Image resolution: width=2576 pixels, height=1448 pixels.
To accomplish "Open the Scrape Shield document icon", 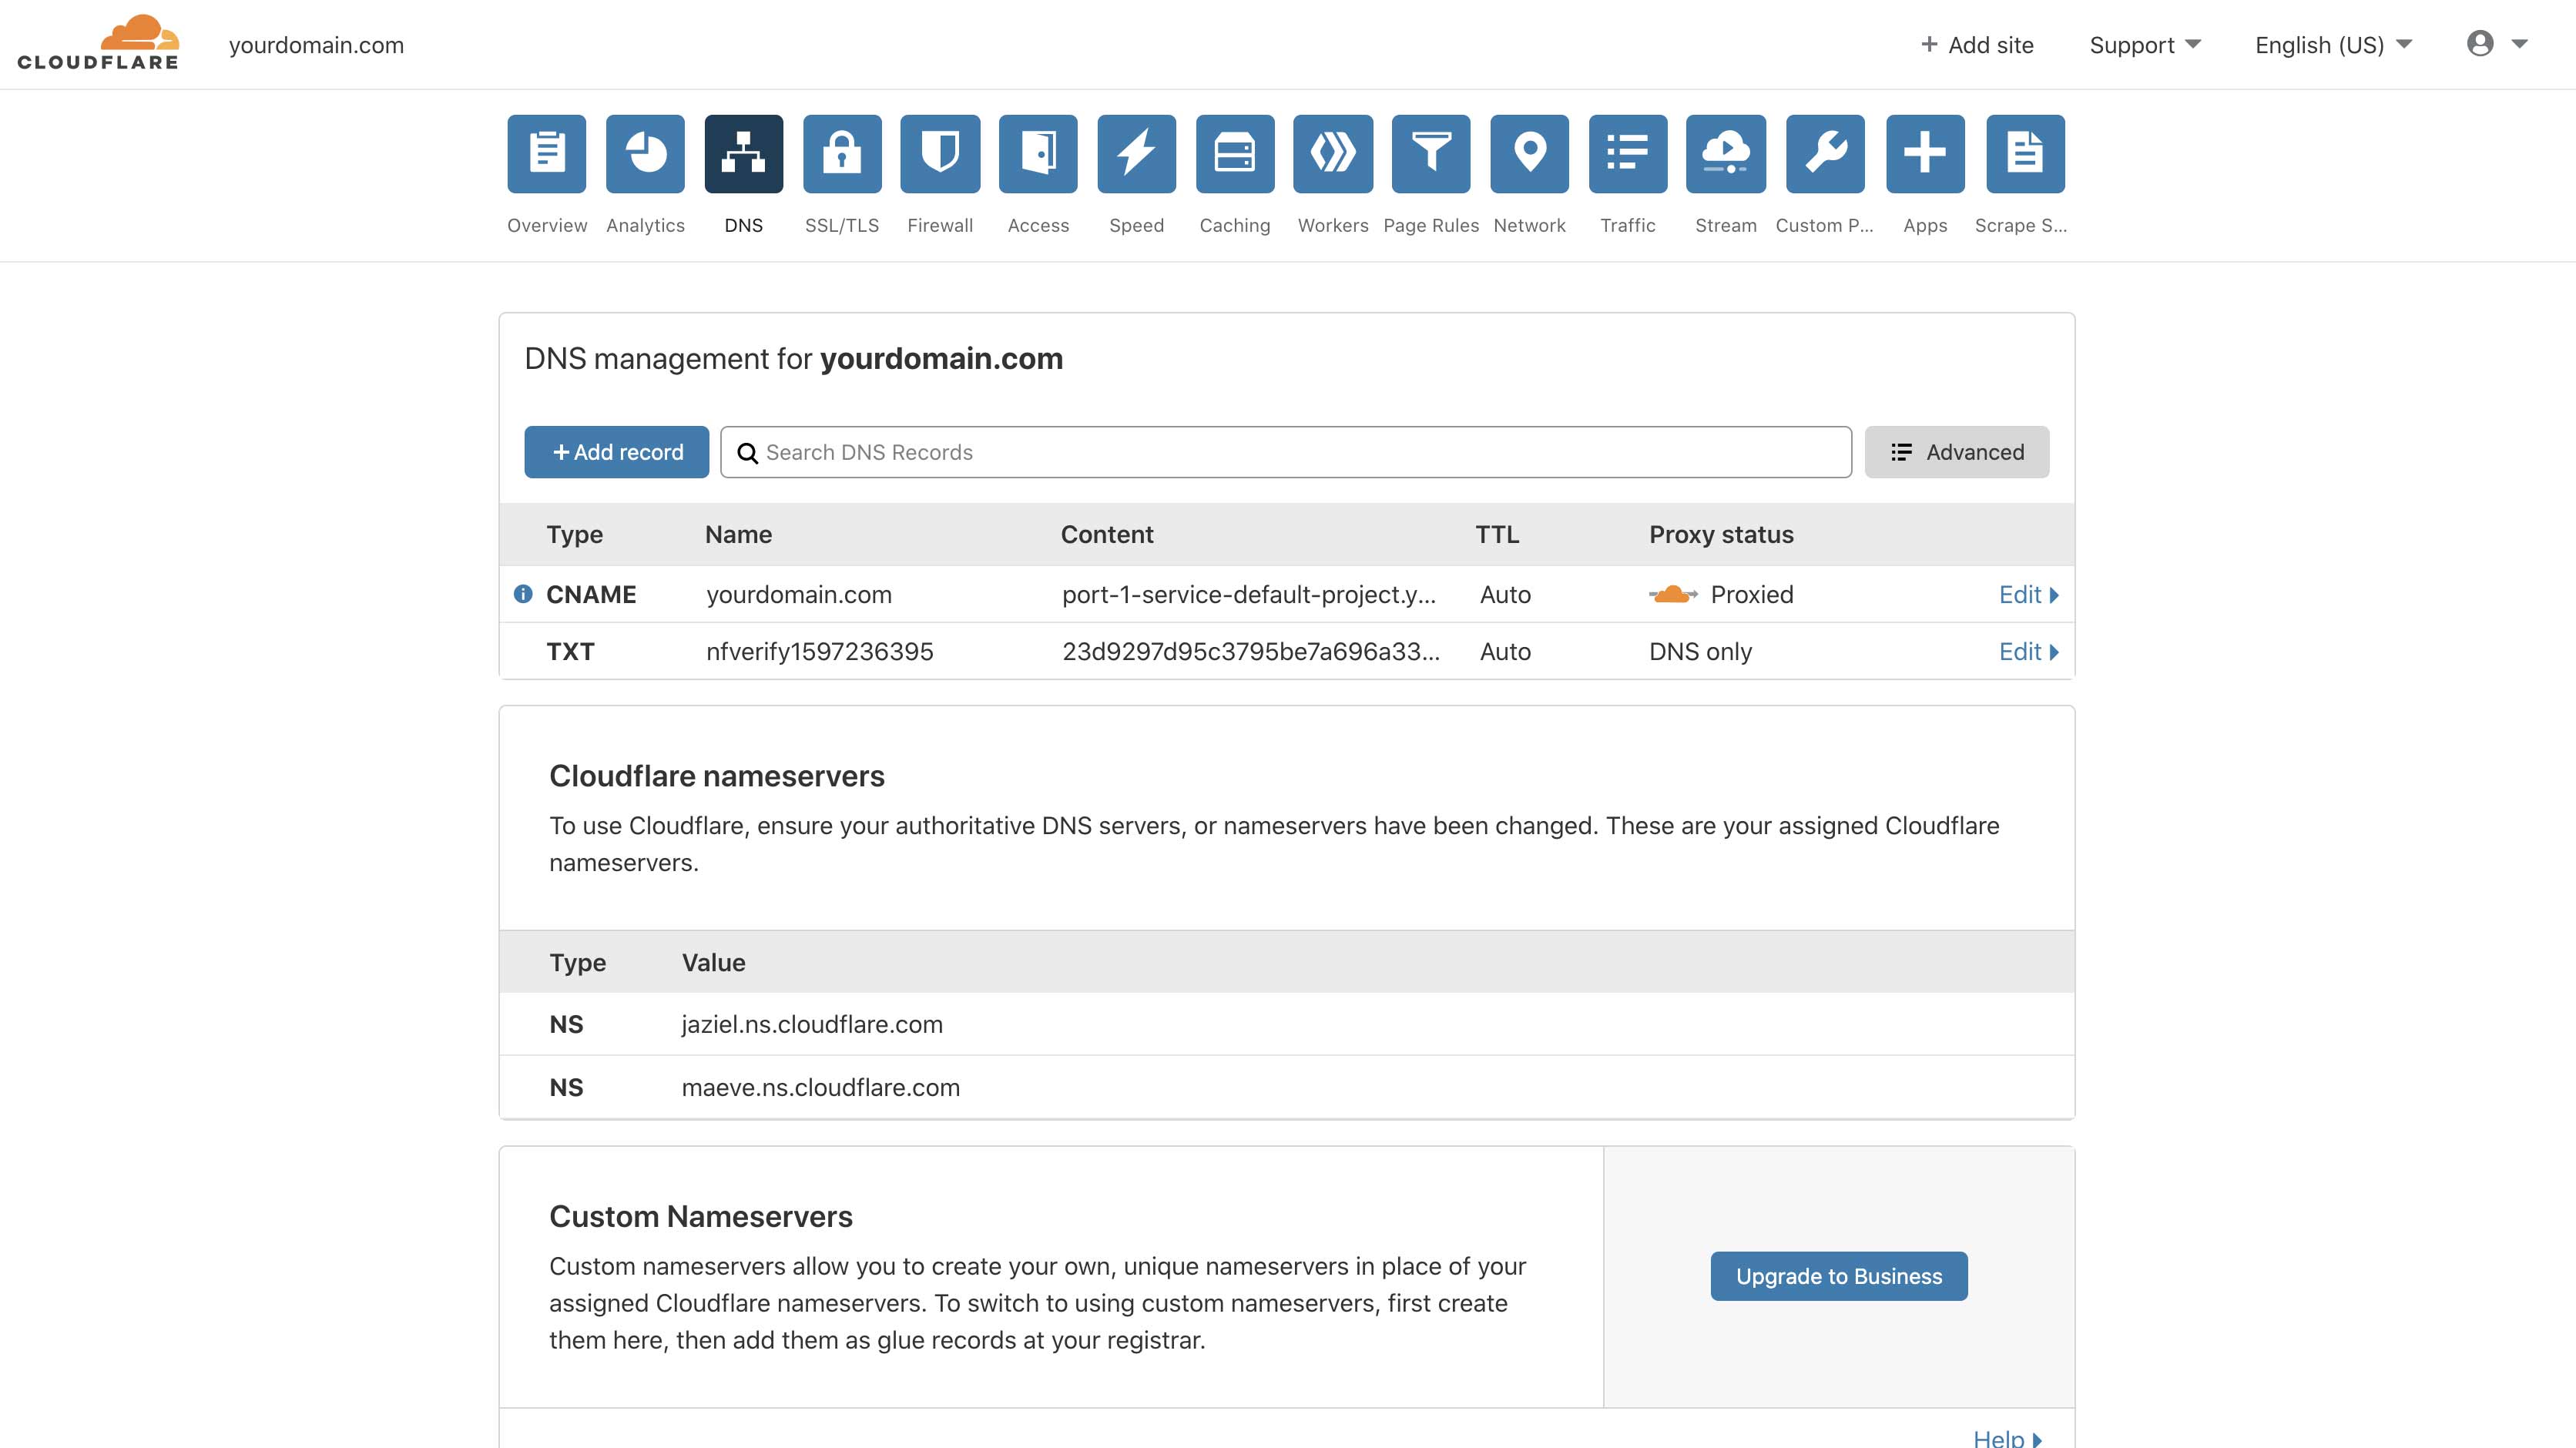I will coord(2025,154).
